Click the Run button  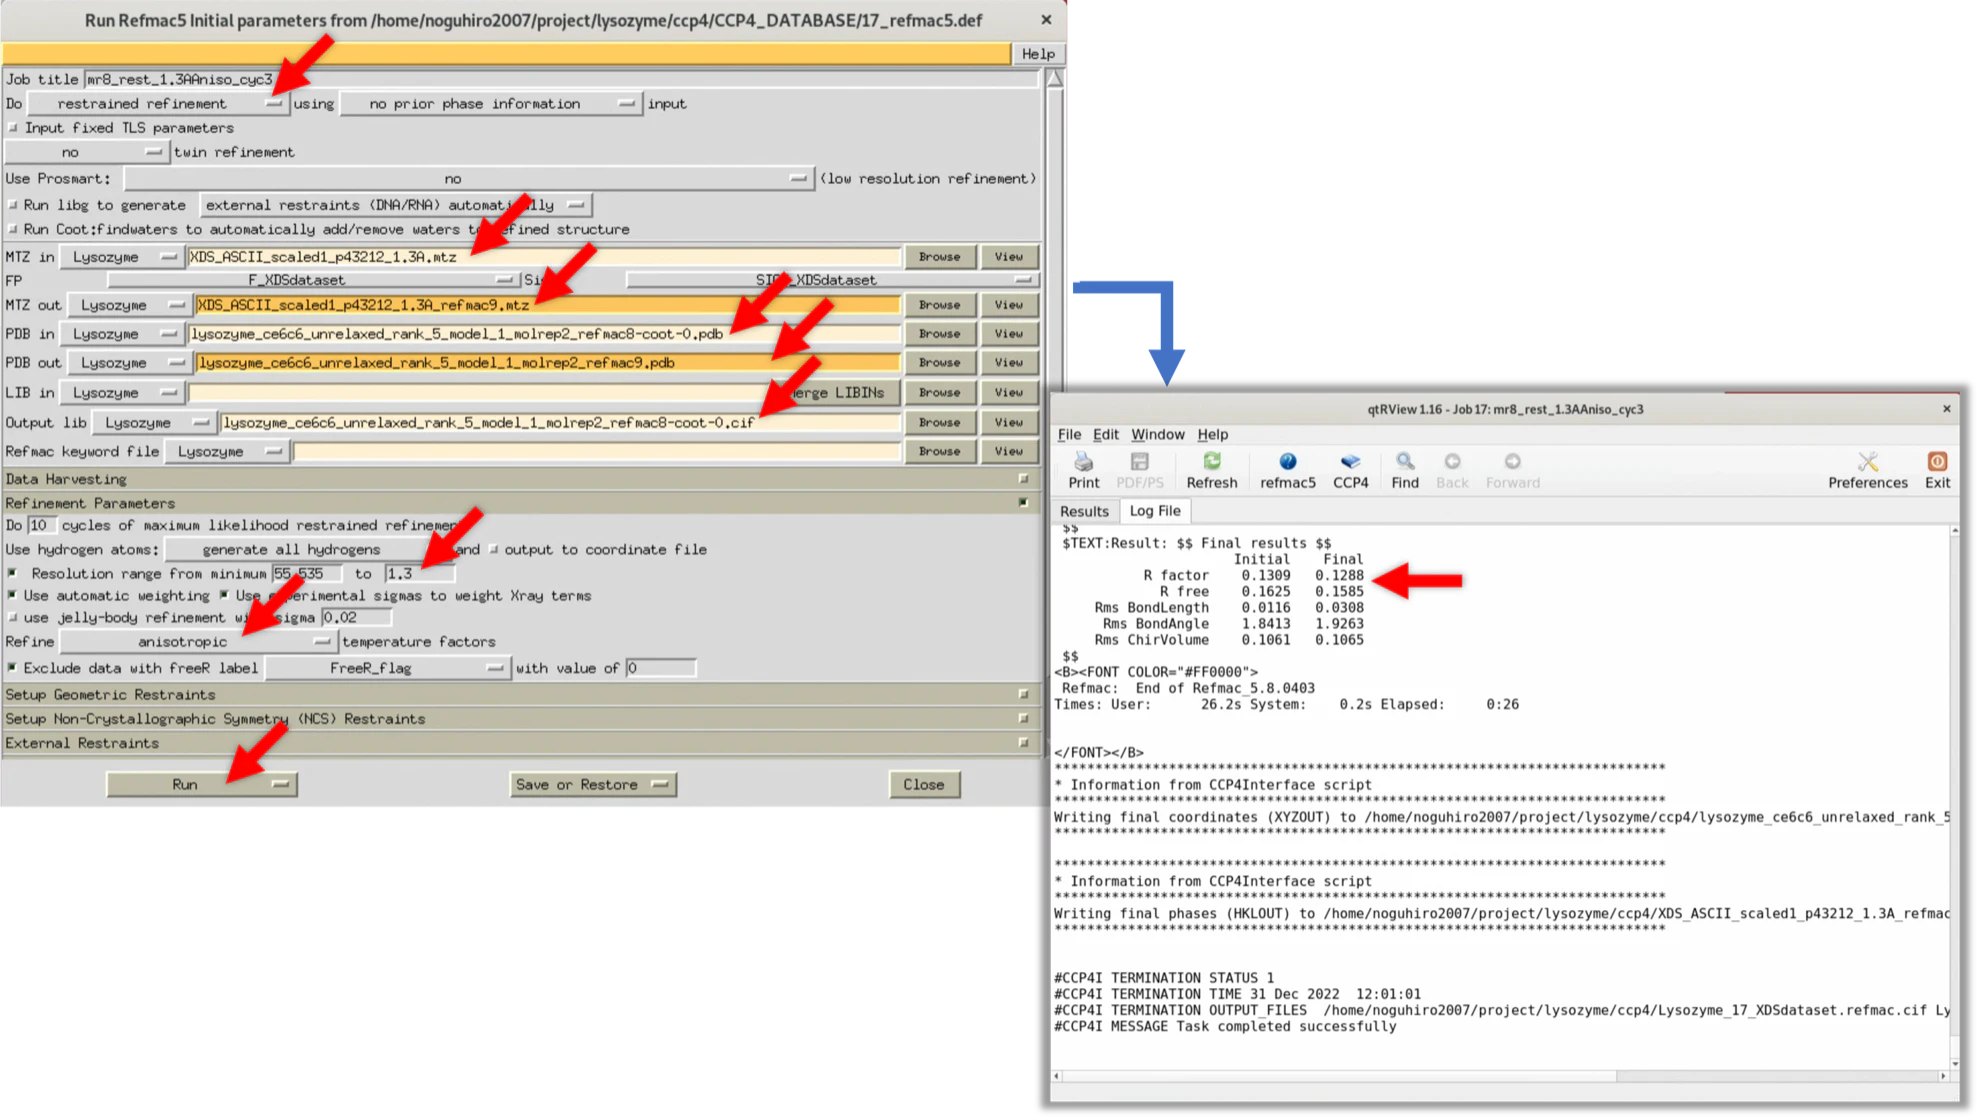[x=201, y=784]
